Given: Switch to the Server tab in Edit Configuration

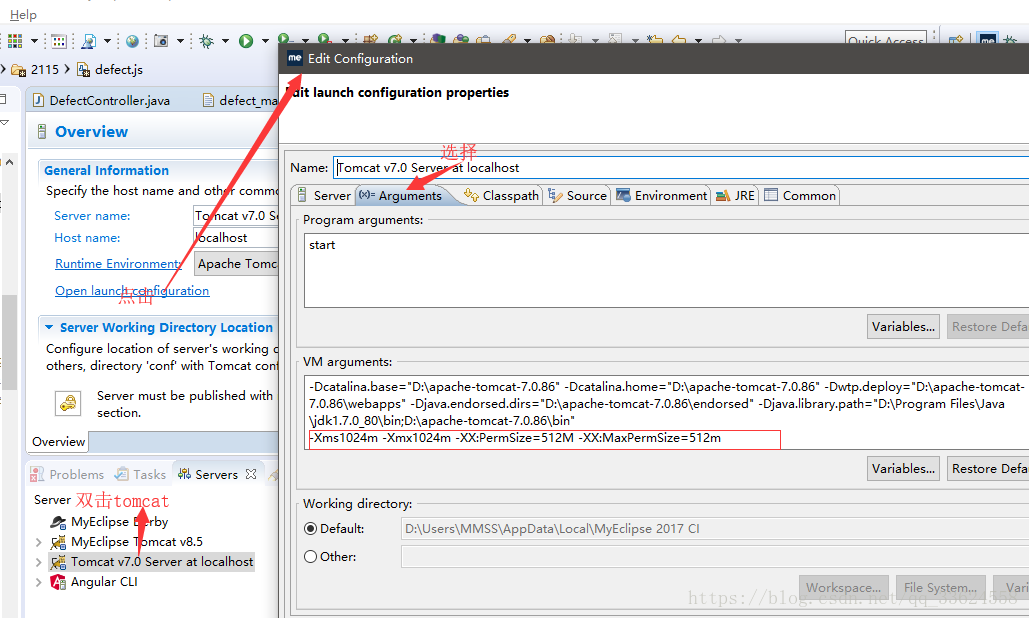Looking at the screenshot, I should (x=324, y=196).
